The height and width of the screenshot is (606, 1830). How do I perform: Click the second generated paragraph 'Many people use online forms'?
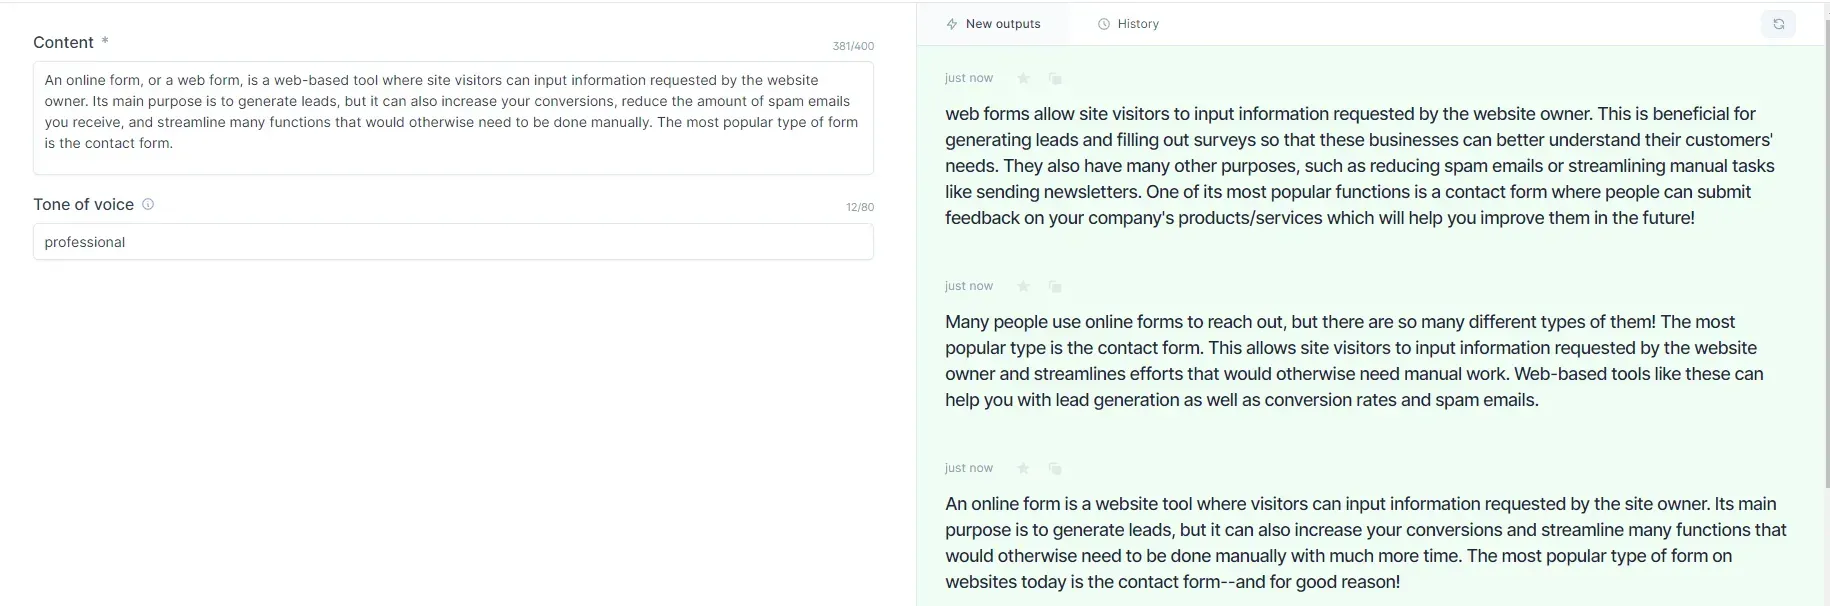point(1355,361)
